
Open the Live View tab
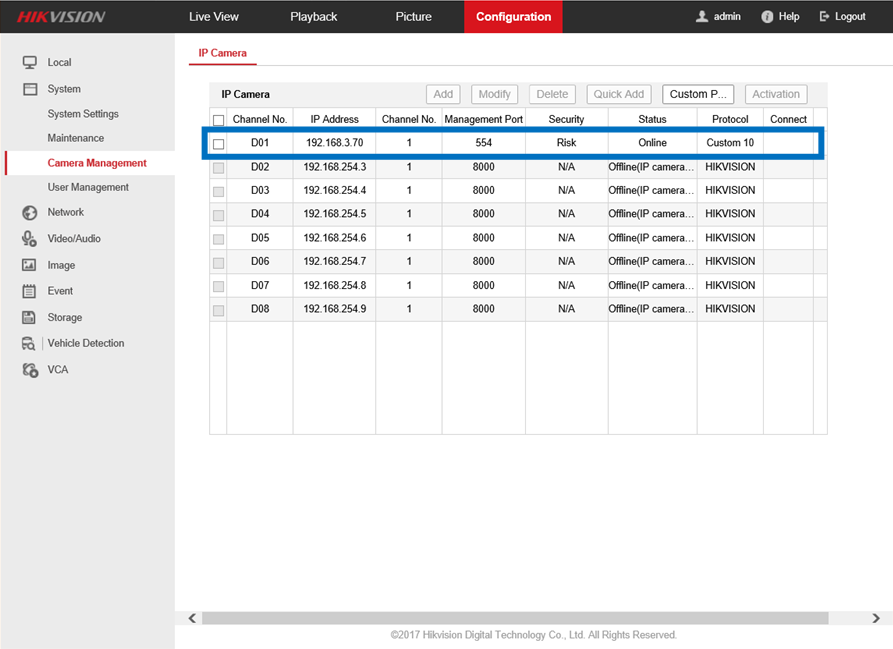(x=214, y=17)
